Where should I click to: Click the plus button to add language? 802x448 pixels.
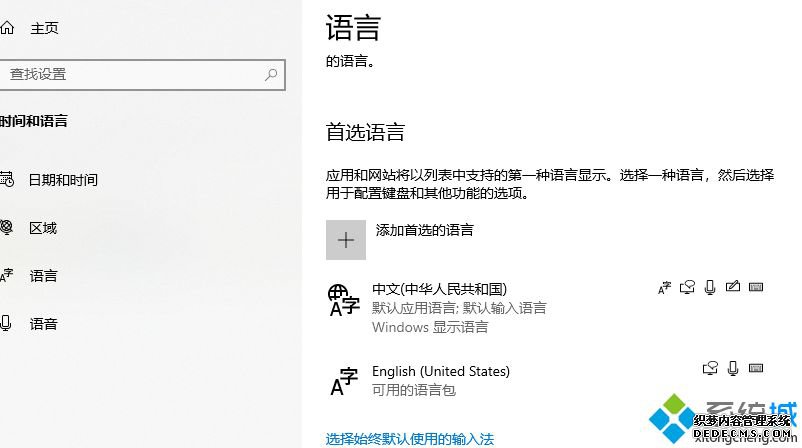(x=346, y=240)
